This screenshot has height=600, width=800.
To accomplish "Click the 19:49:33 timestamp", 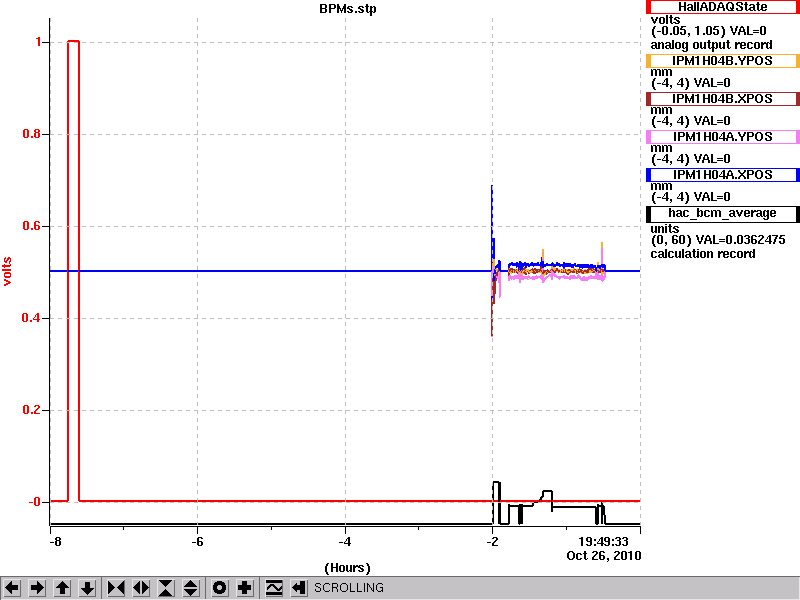I will point(603,541).
